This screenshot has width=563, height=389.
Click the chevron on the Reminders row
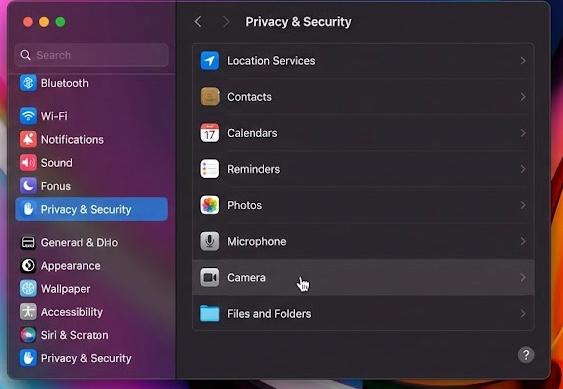coord(523,169)
